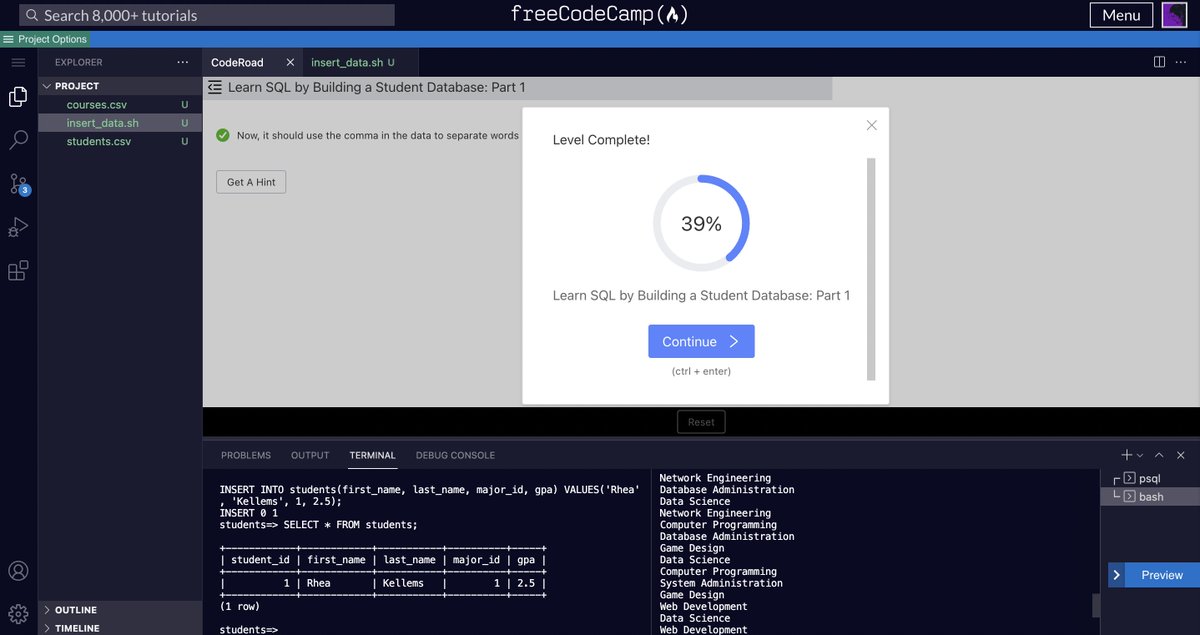Viewport: 1200px width, 635px height.
Task: Click the Level Complete! heading
Action: [601, 140]
